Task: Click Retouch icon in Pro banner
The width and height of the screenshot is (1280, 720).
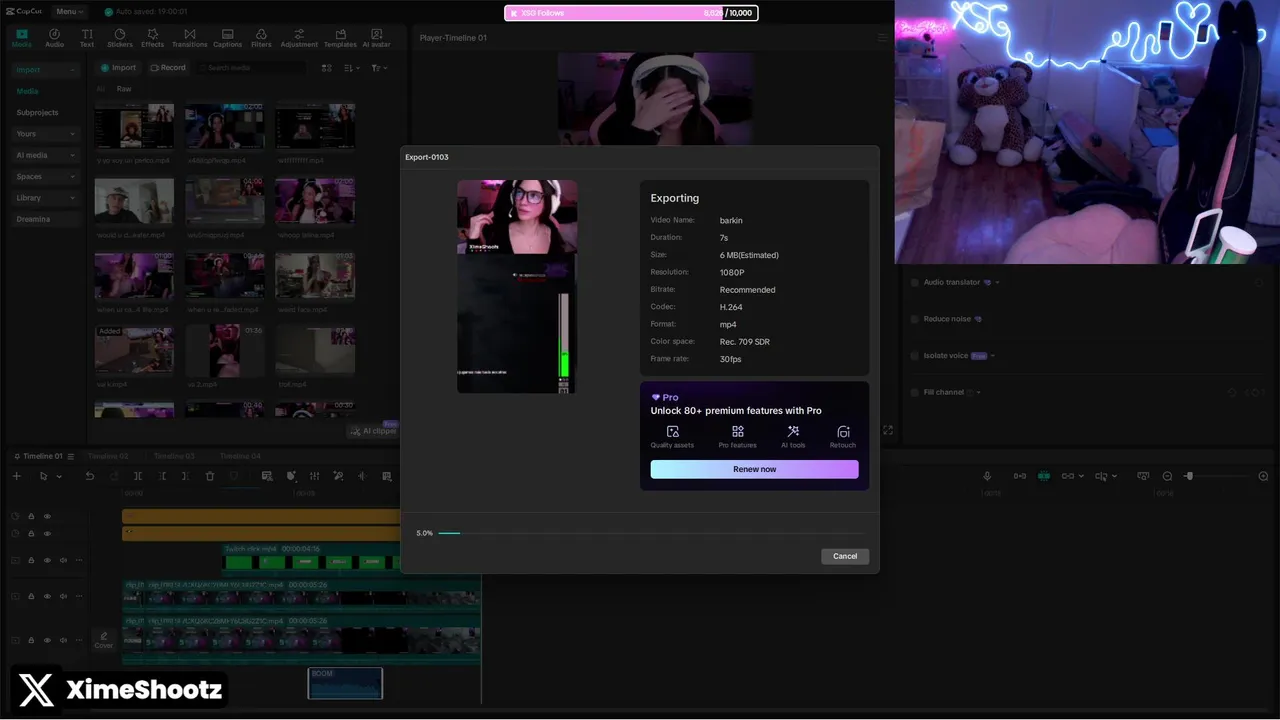Action: pos(843,432)
